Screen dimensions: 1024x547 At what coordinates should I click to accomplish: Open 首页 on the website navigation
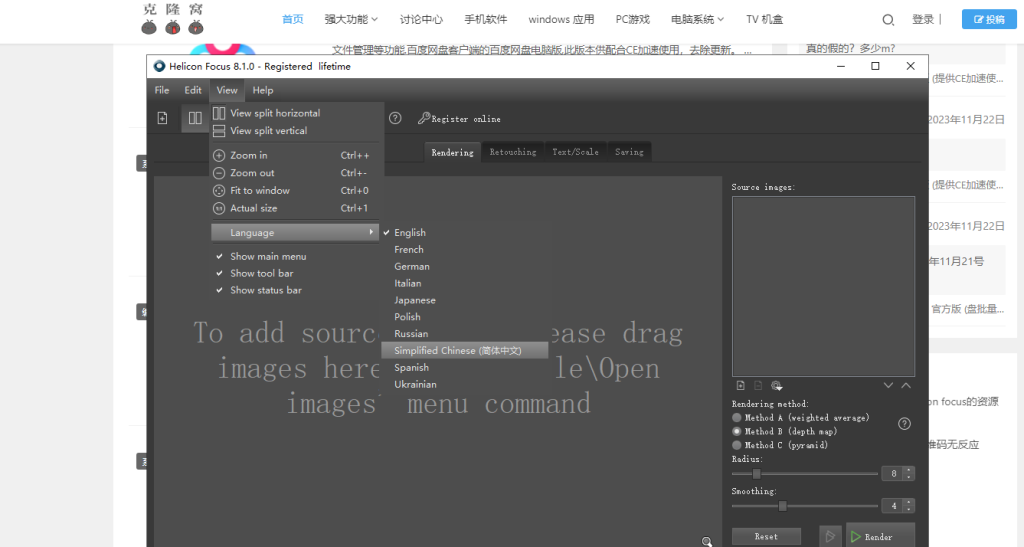(x=293, y=20)
